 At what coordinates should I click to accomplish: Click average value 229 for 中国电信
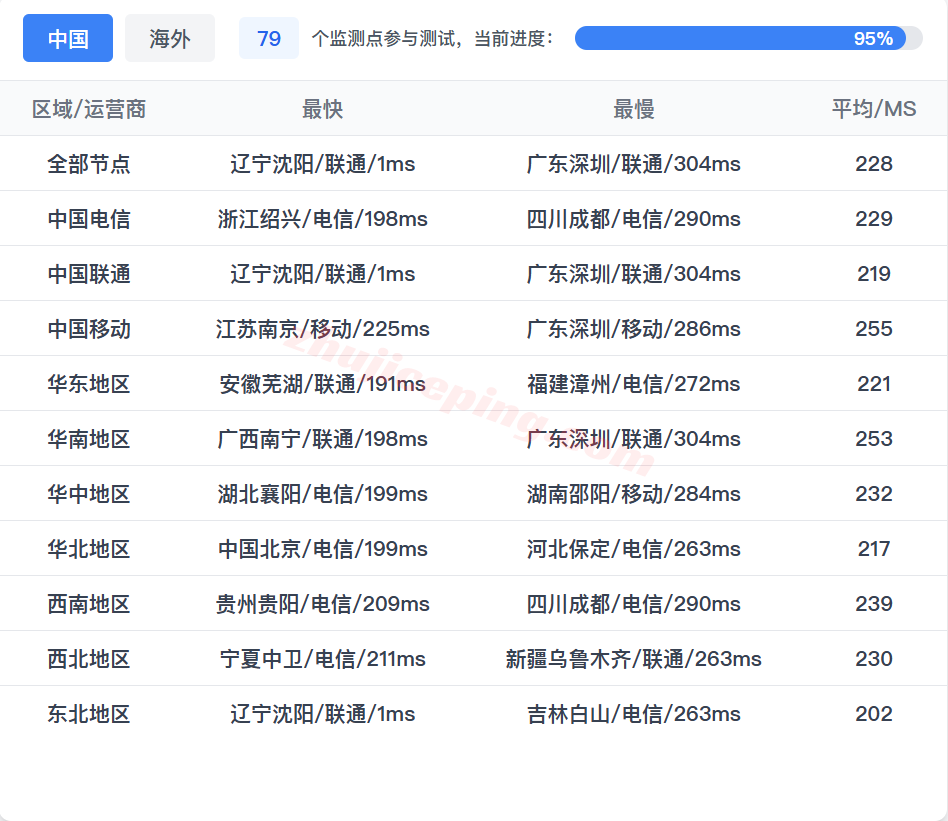click(x=874, y=219)
